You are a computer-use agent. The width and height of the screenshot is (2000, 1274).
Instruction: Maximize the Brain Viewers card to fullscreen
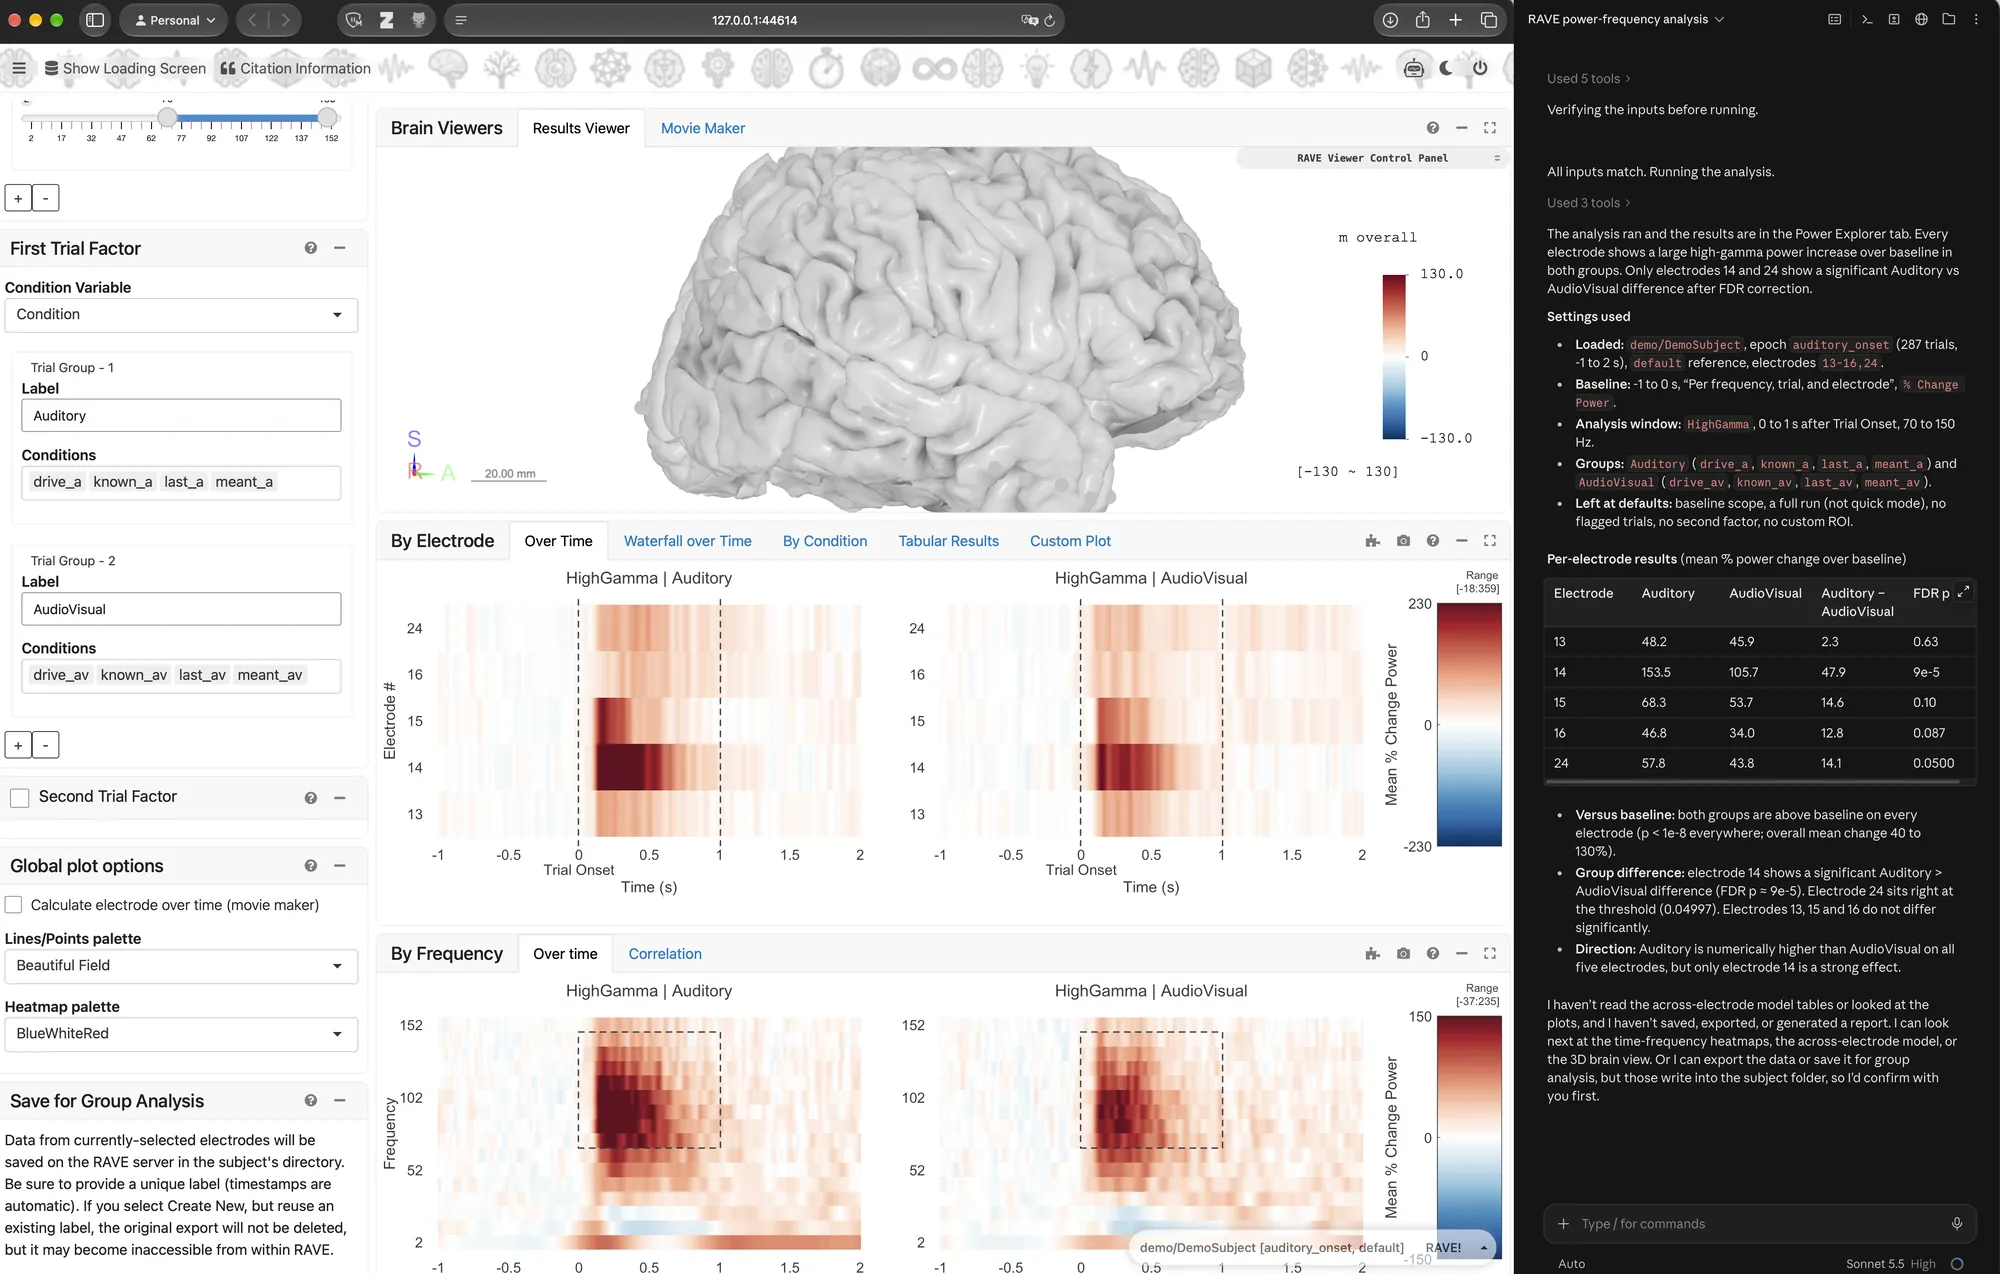(x=1489, y=128)
